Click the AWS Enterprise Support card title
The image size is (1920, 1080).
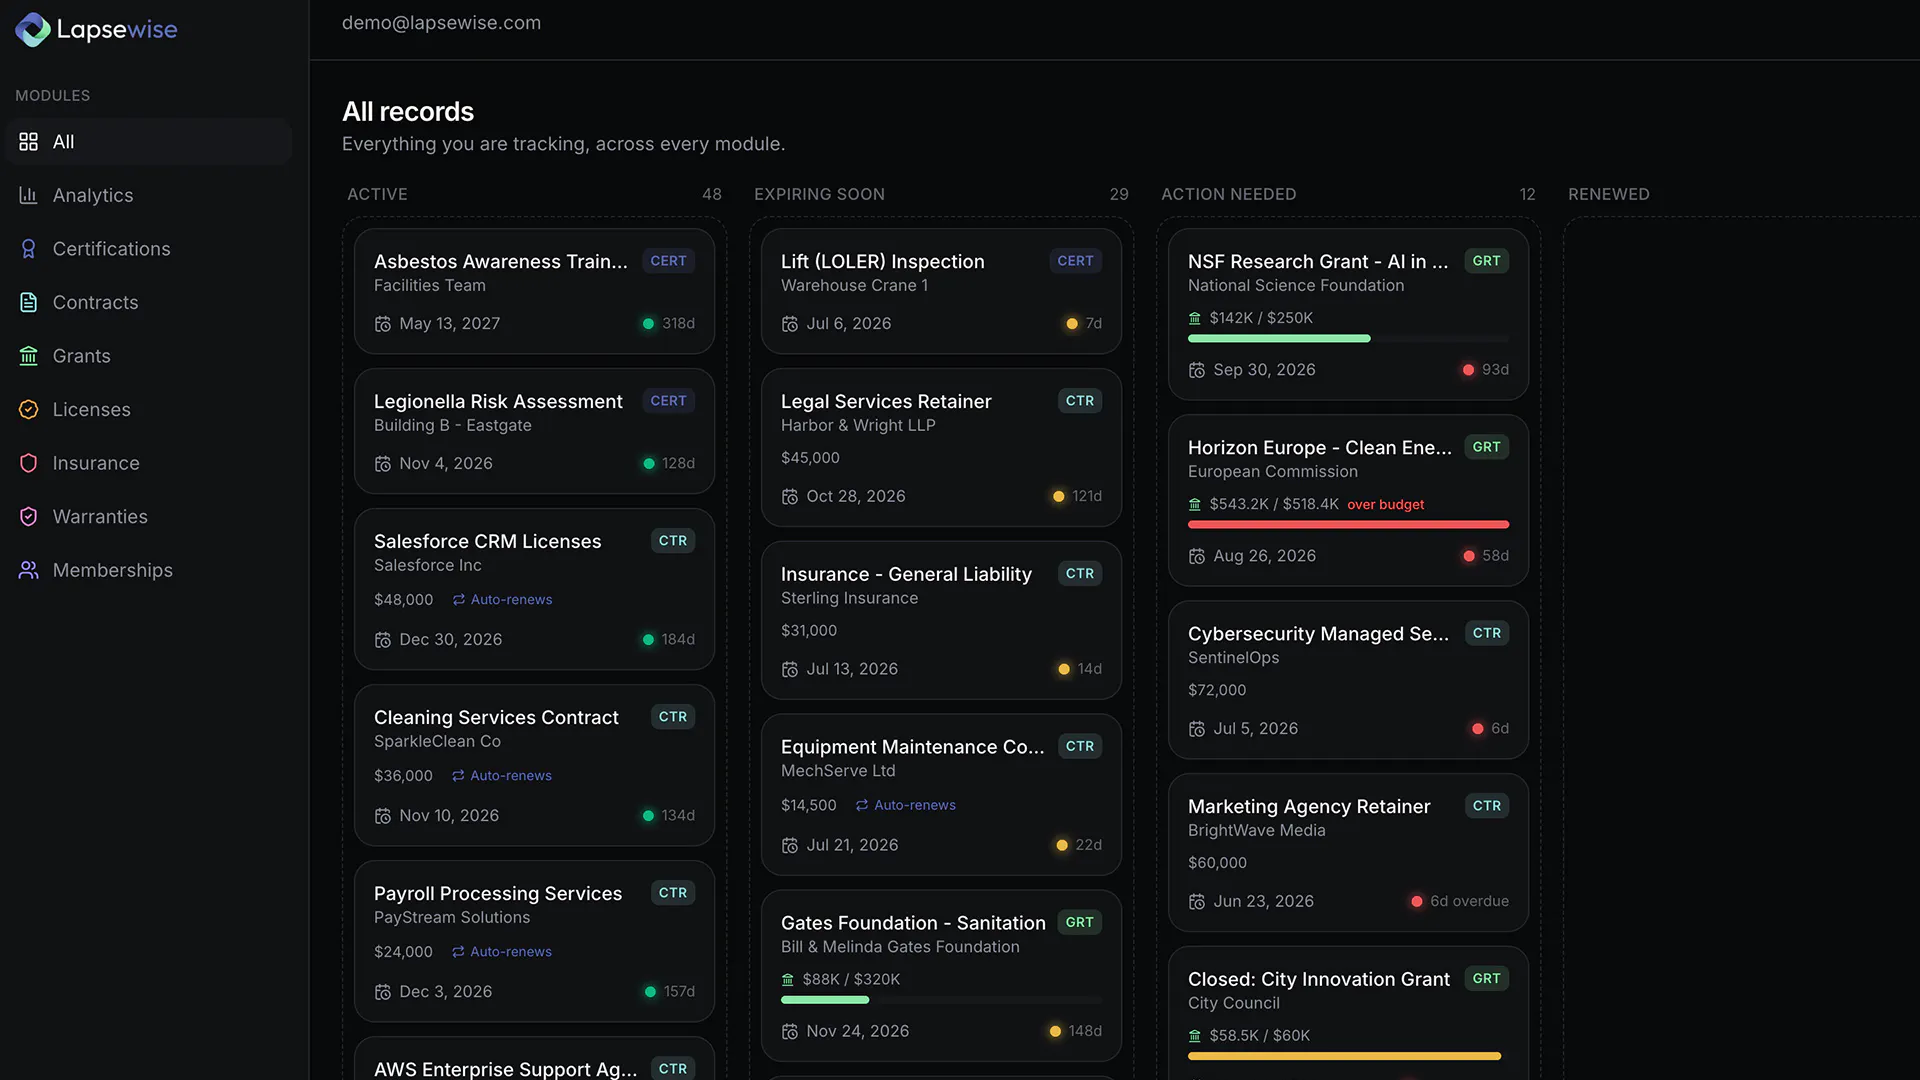click(x=505, y=1069)
